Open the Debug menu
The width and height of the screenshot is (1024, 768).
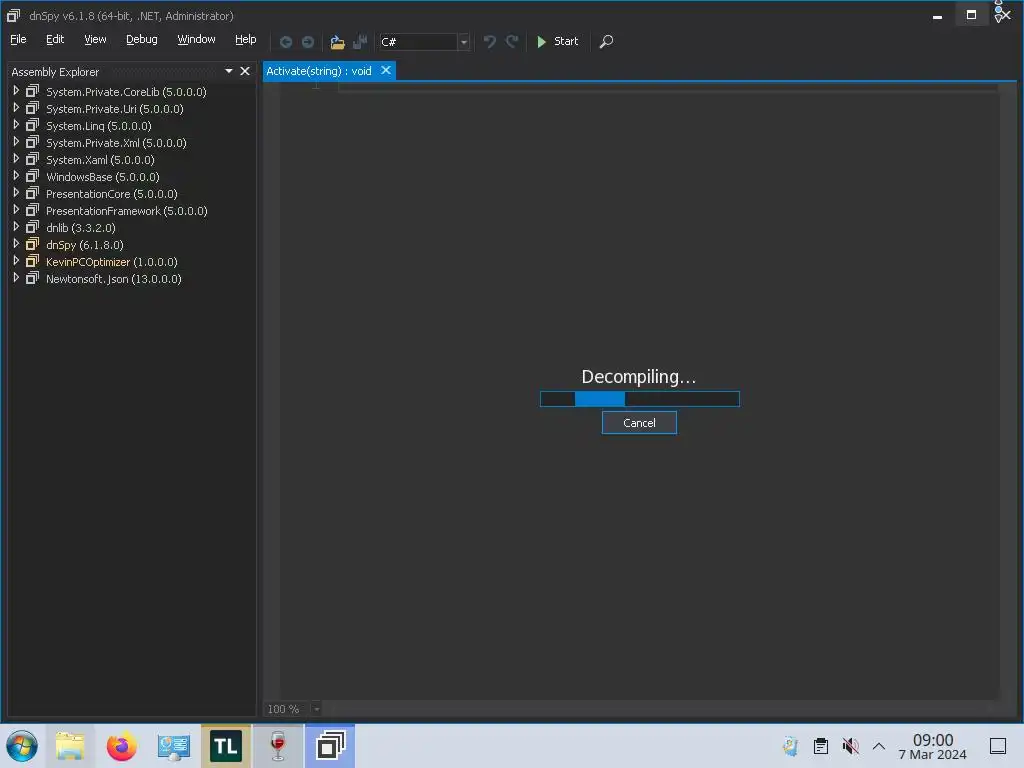[x=142, y=39]
